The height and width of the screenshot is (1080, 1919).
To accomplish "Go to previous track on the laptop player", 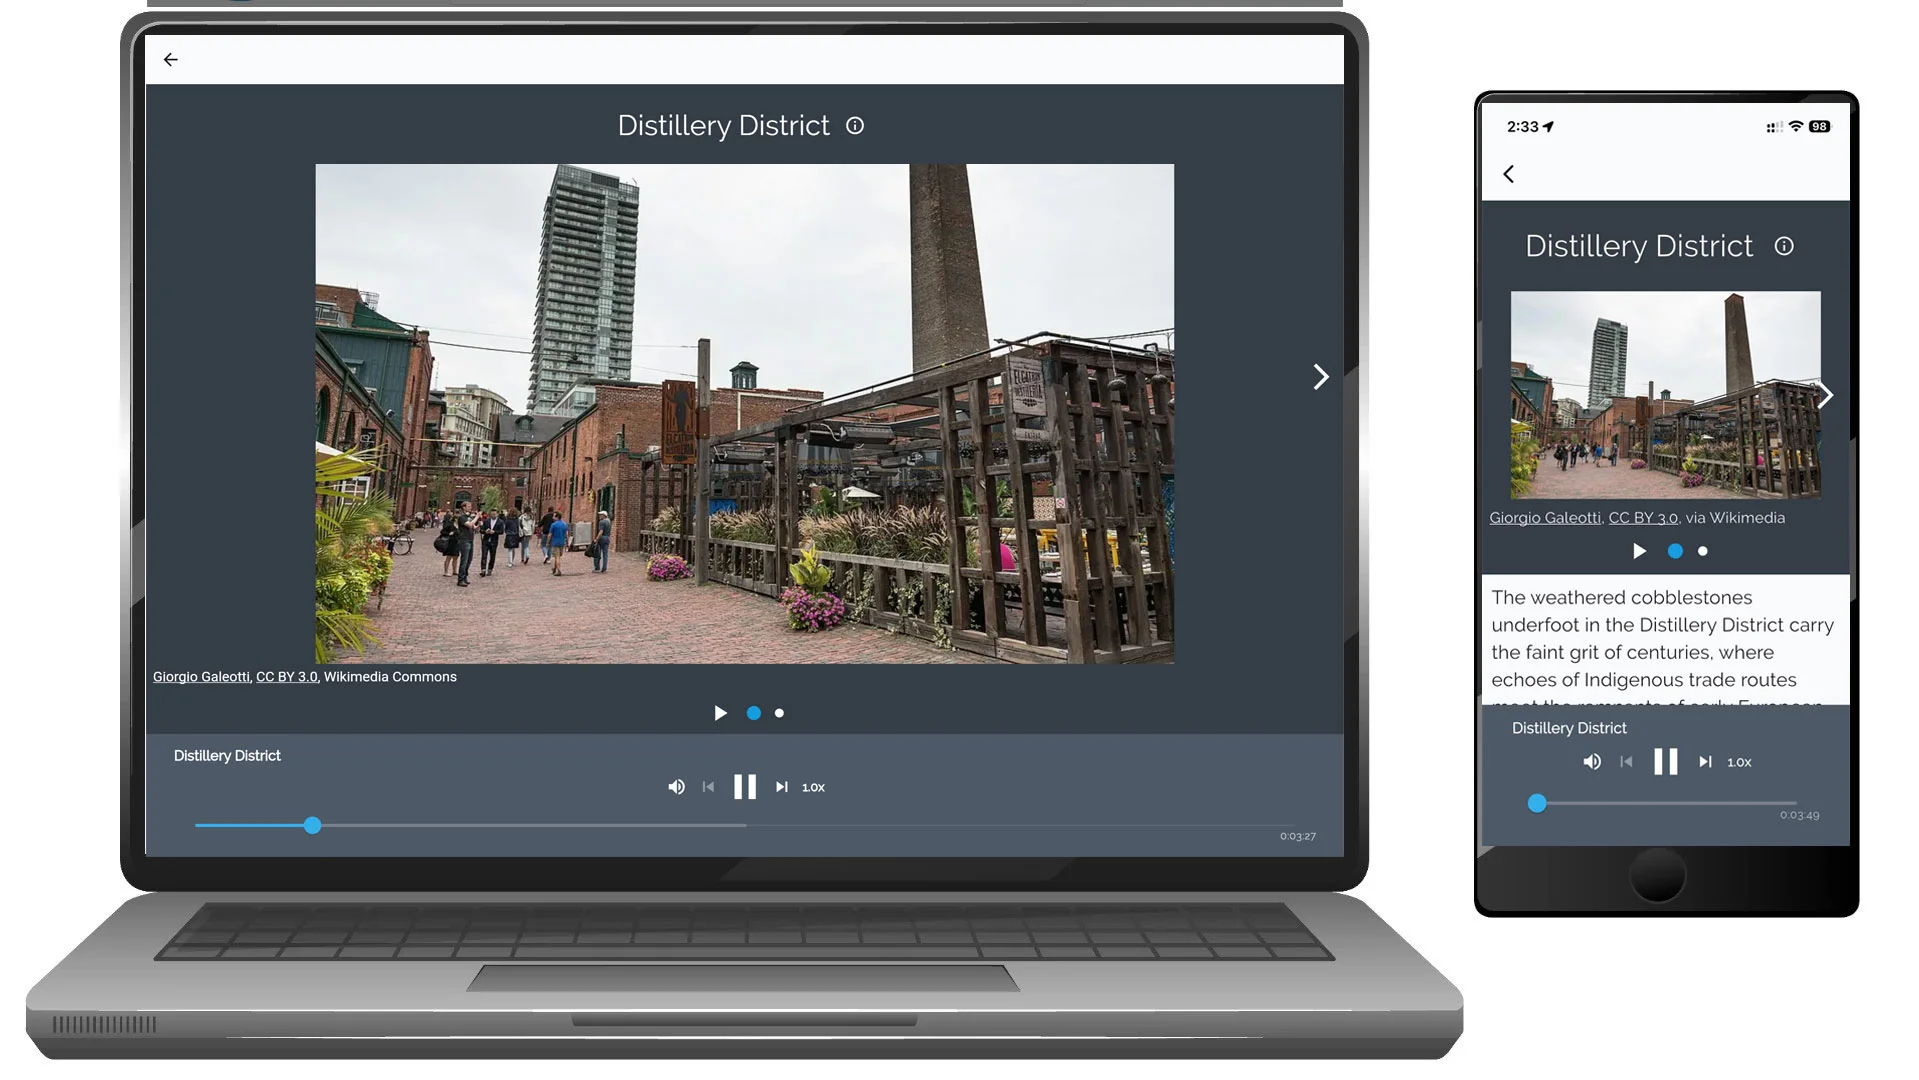I will click(708, 787).
